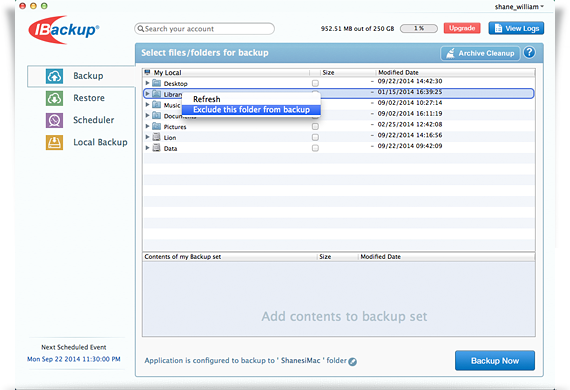Click the Library folder icon

click(156, 94)
